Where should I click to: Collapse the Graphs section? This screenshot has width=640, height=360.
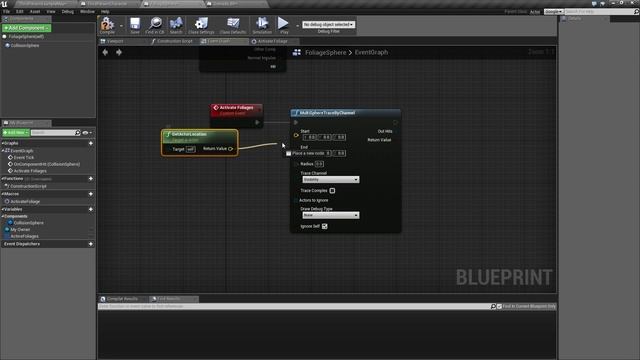tap(2, 143)
